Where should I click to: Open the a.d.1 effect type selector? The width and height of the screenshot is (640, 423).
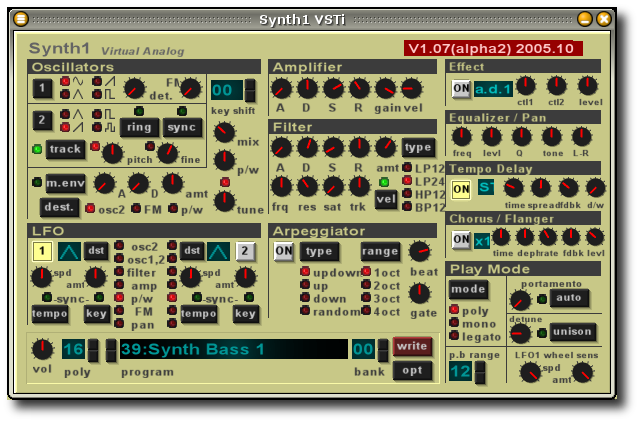coord(493,89)
